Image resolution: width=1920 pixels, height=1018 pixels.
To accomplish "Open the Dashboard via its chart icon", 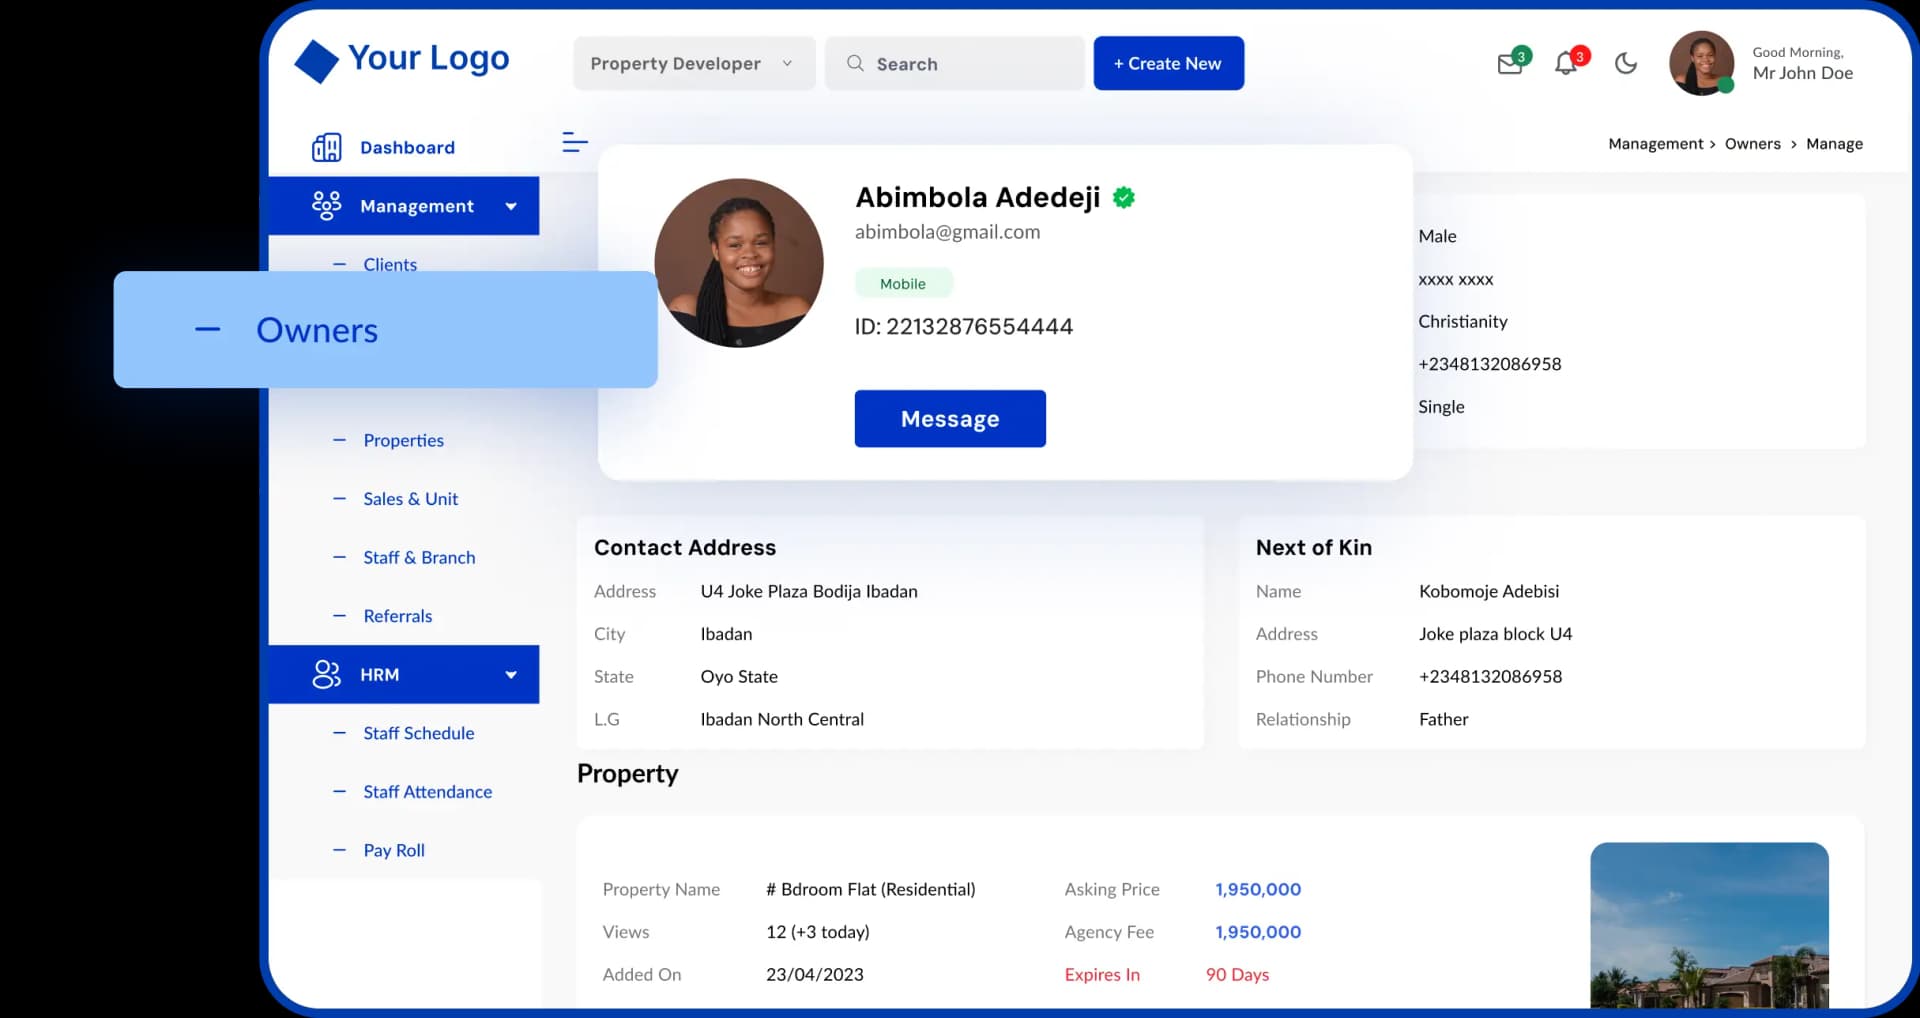I will coord(327,147).
